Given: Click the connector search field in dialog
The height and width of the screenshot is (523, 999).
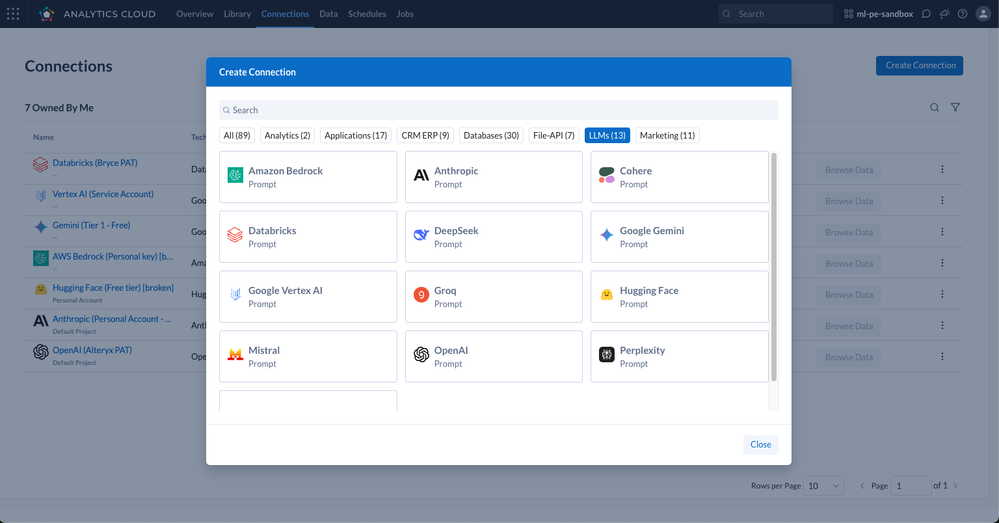Looking at the screenshot, I should [x=498, y=110].
